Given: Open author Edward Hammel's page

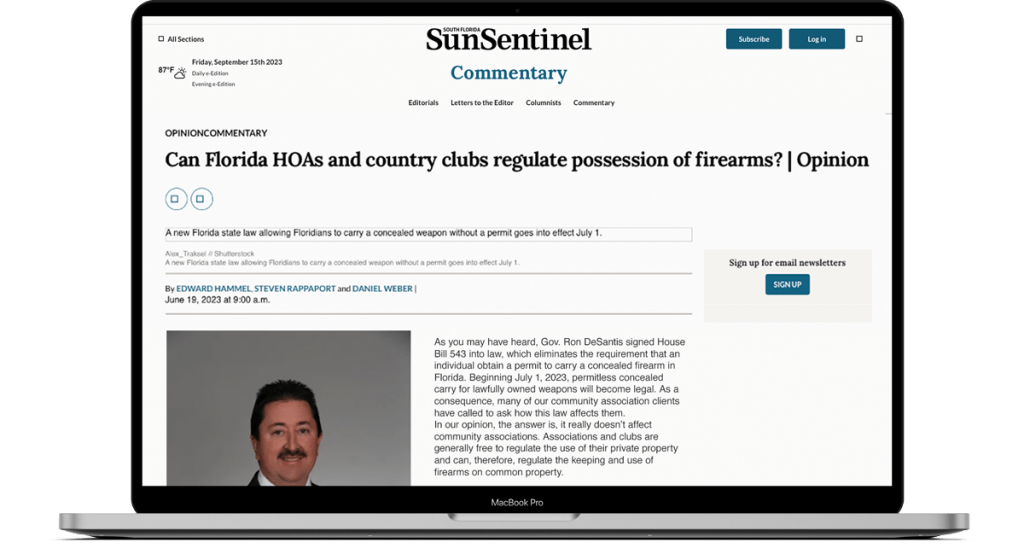Looking at the screenshot, I should click(214, 288).
